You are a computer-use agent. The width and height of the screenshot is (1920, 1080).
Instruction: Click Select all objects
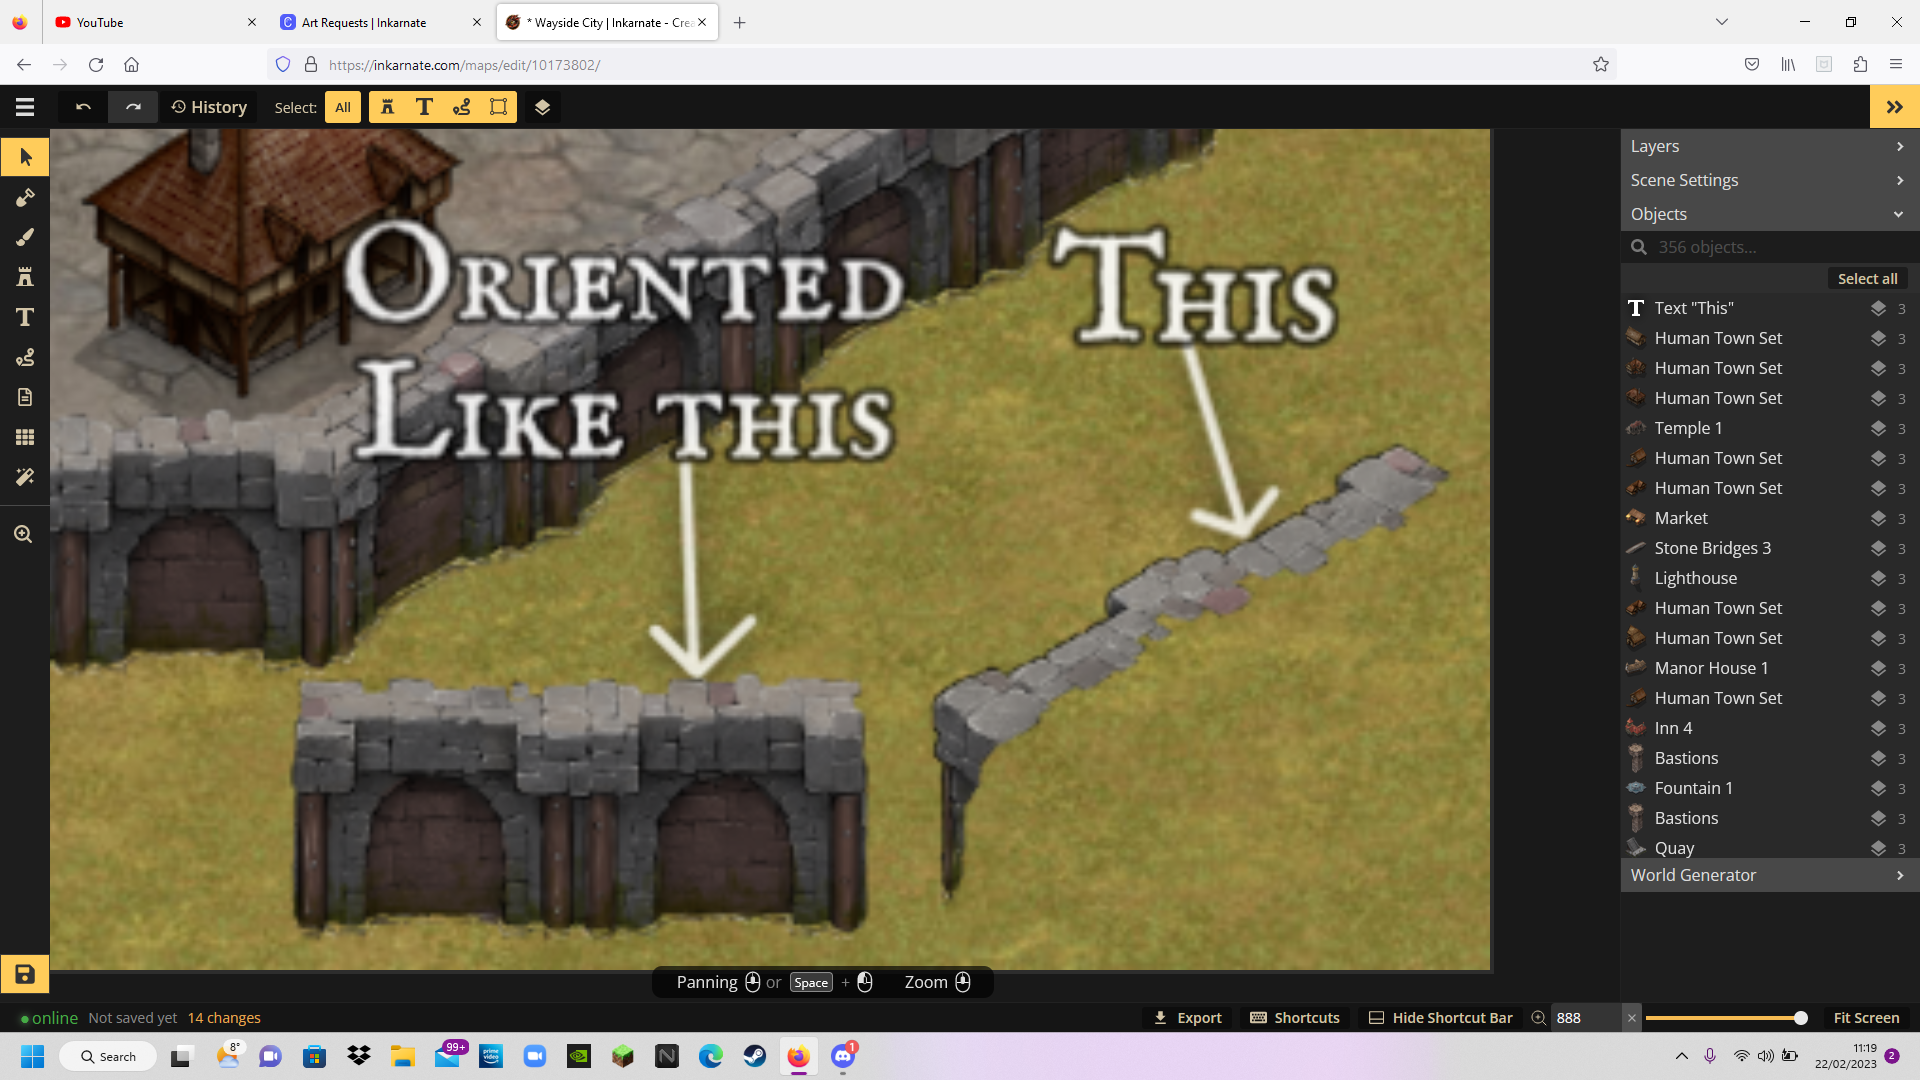tap(1867, 279)
